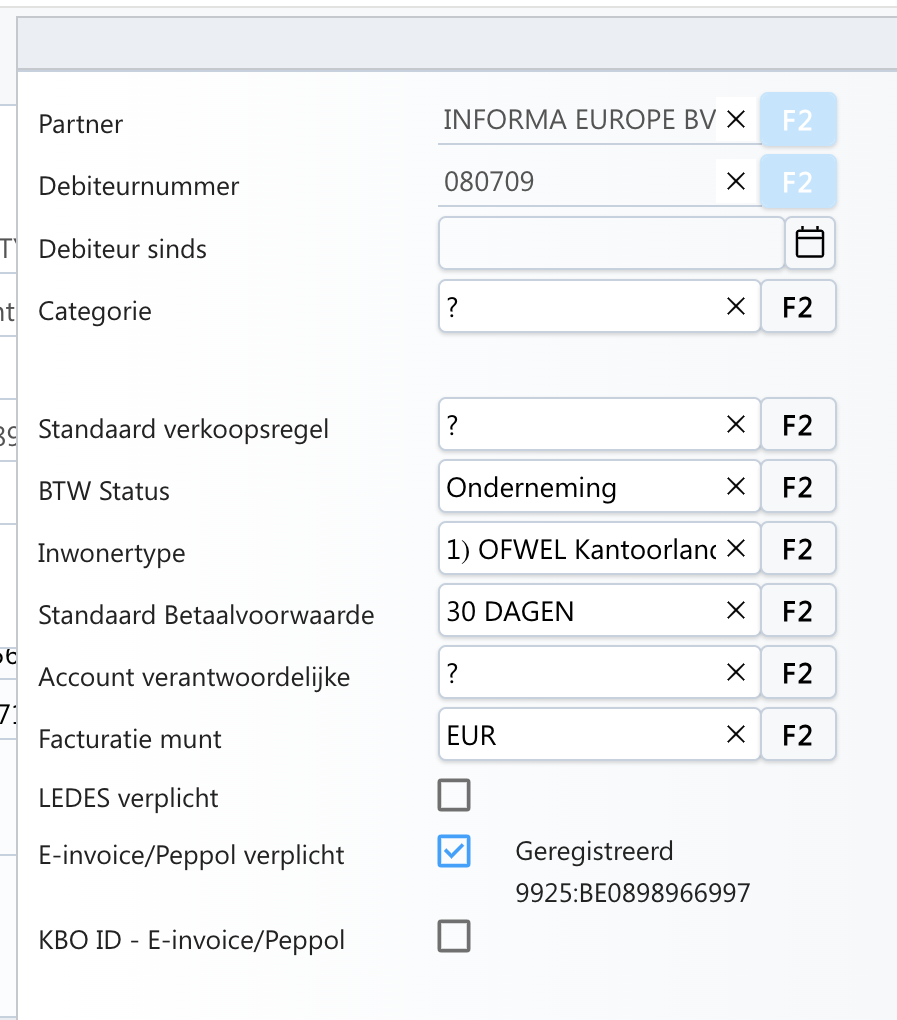This screenshot has width=897, height=1020.
Task: Open F2 lookup for Categorie
Action: pos(797,307)
